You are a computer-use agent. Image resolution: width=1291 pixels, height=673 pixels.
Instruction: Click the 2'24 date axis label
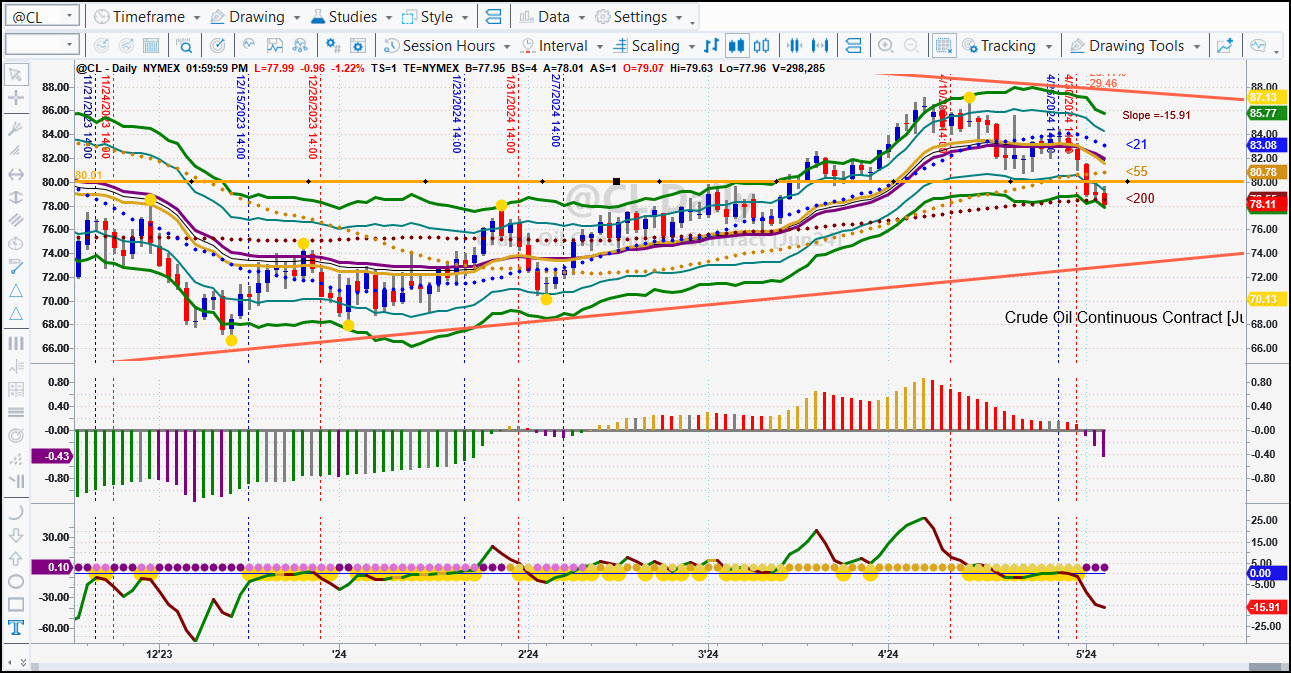click(x=528, y=654)
